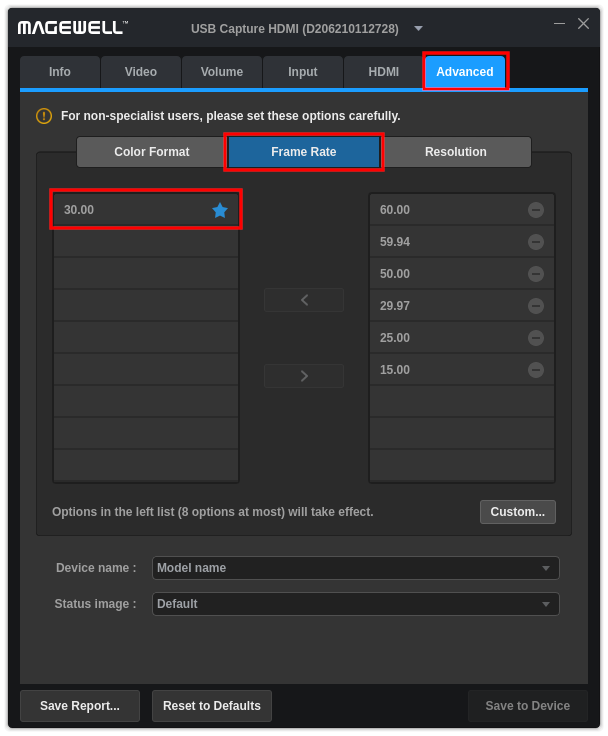608x736 pixels.
Task: Click the Custom... button
Action: point(518,512)
